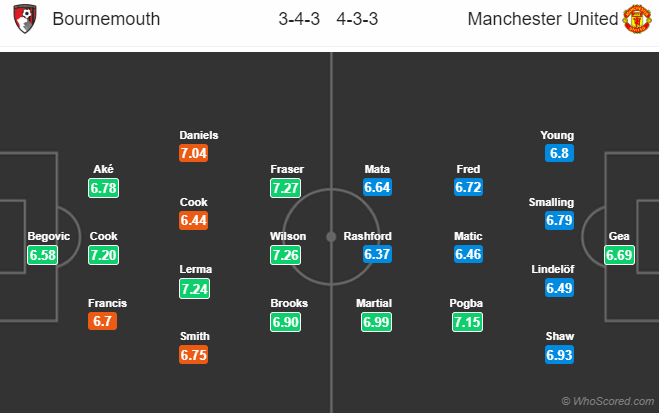Screen dimensions: 659x413
Task: Click the WhoScored.com copyright watermark
Action: (608, 401)
